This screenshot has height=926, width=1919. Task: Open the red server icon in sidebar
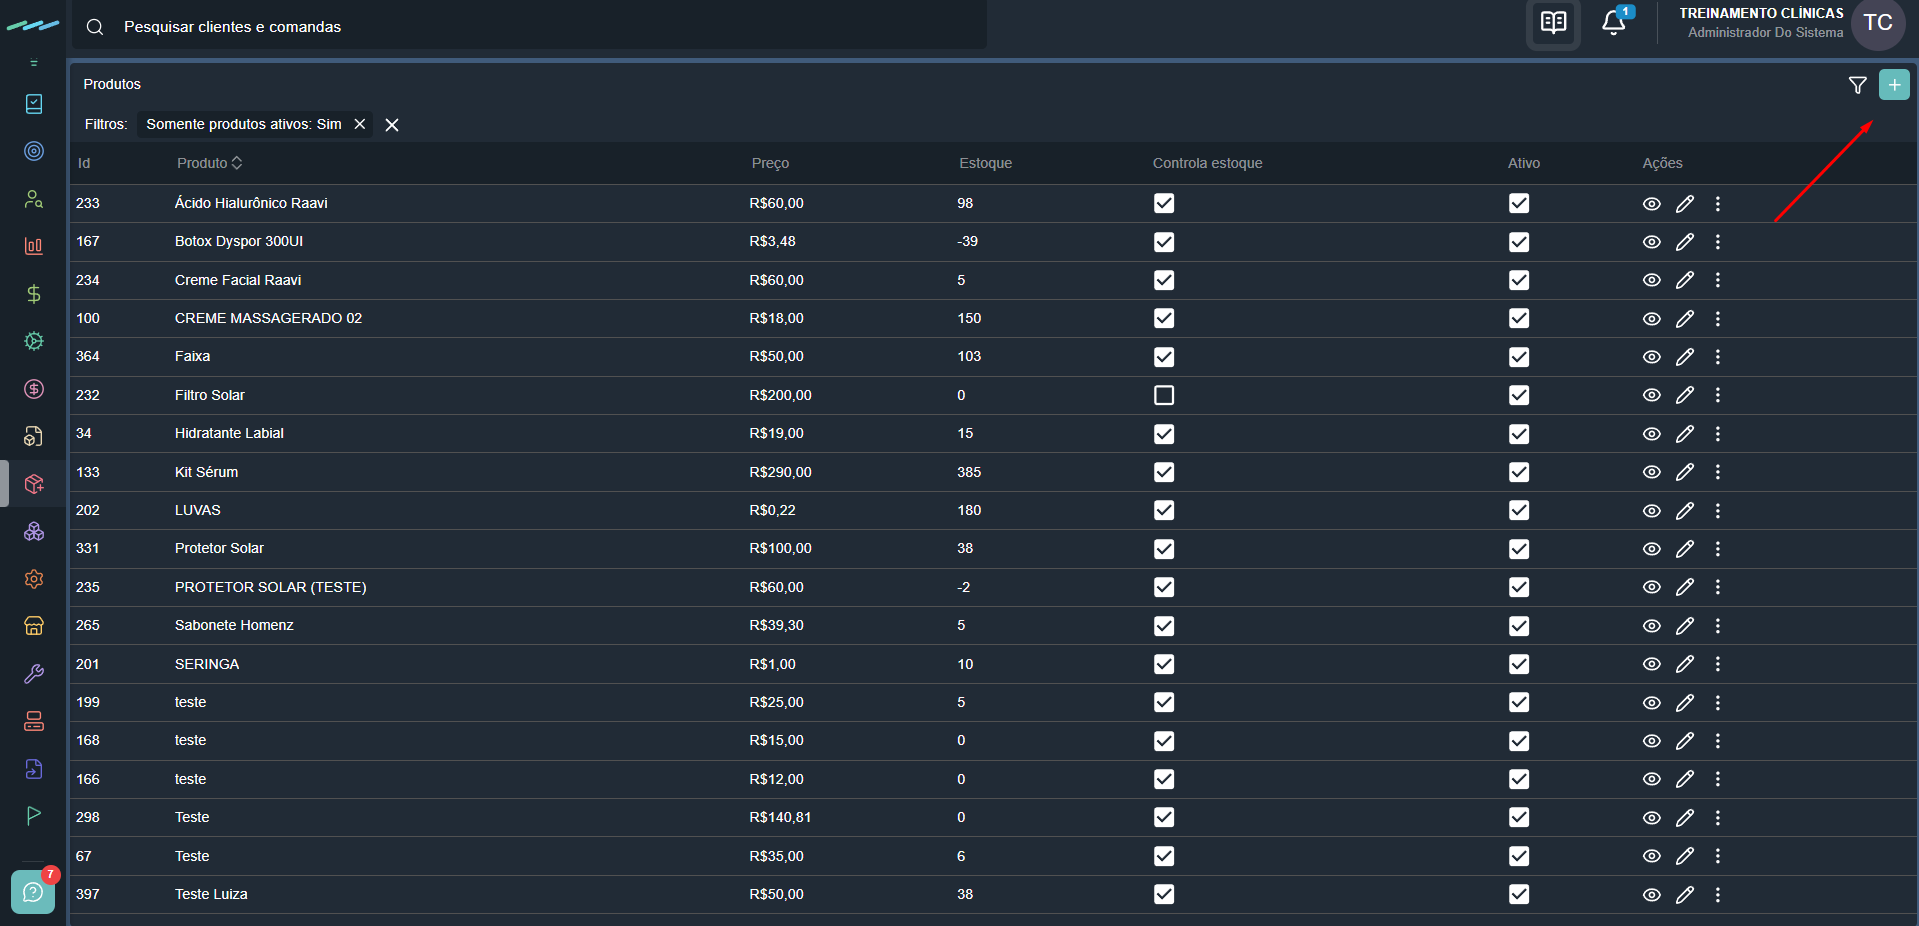[x=34, y=721]
